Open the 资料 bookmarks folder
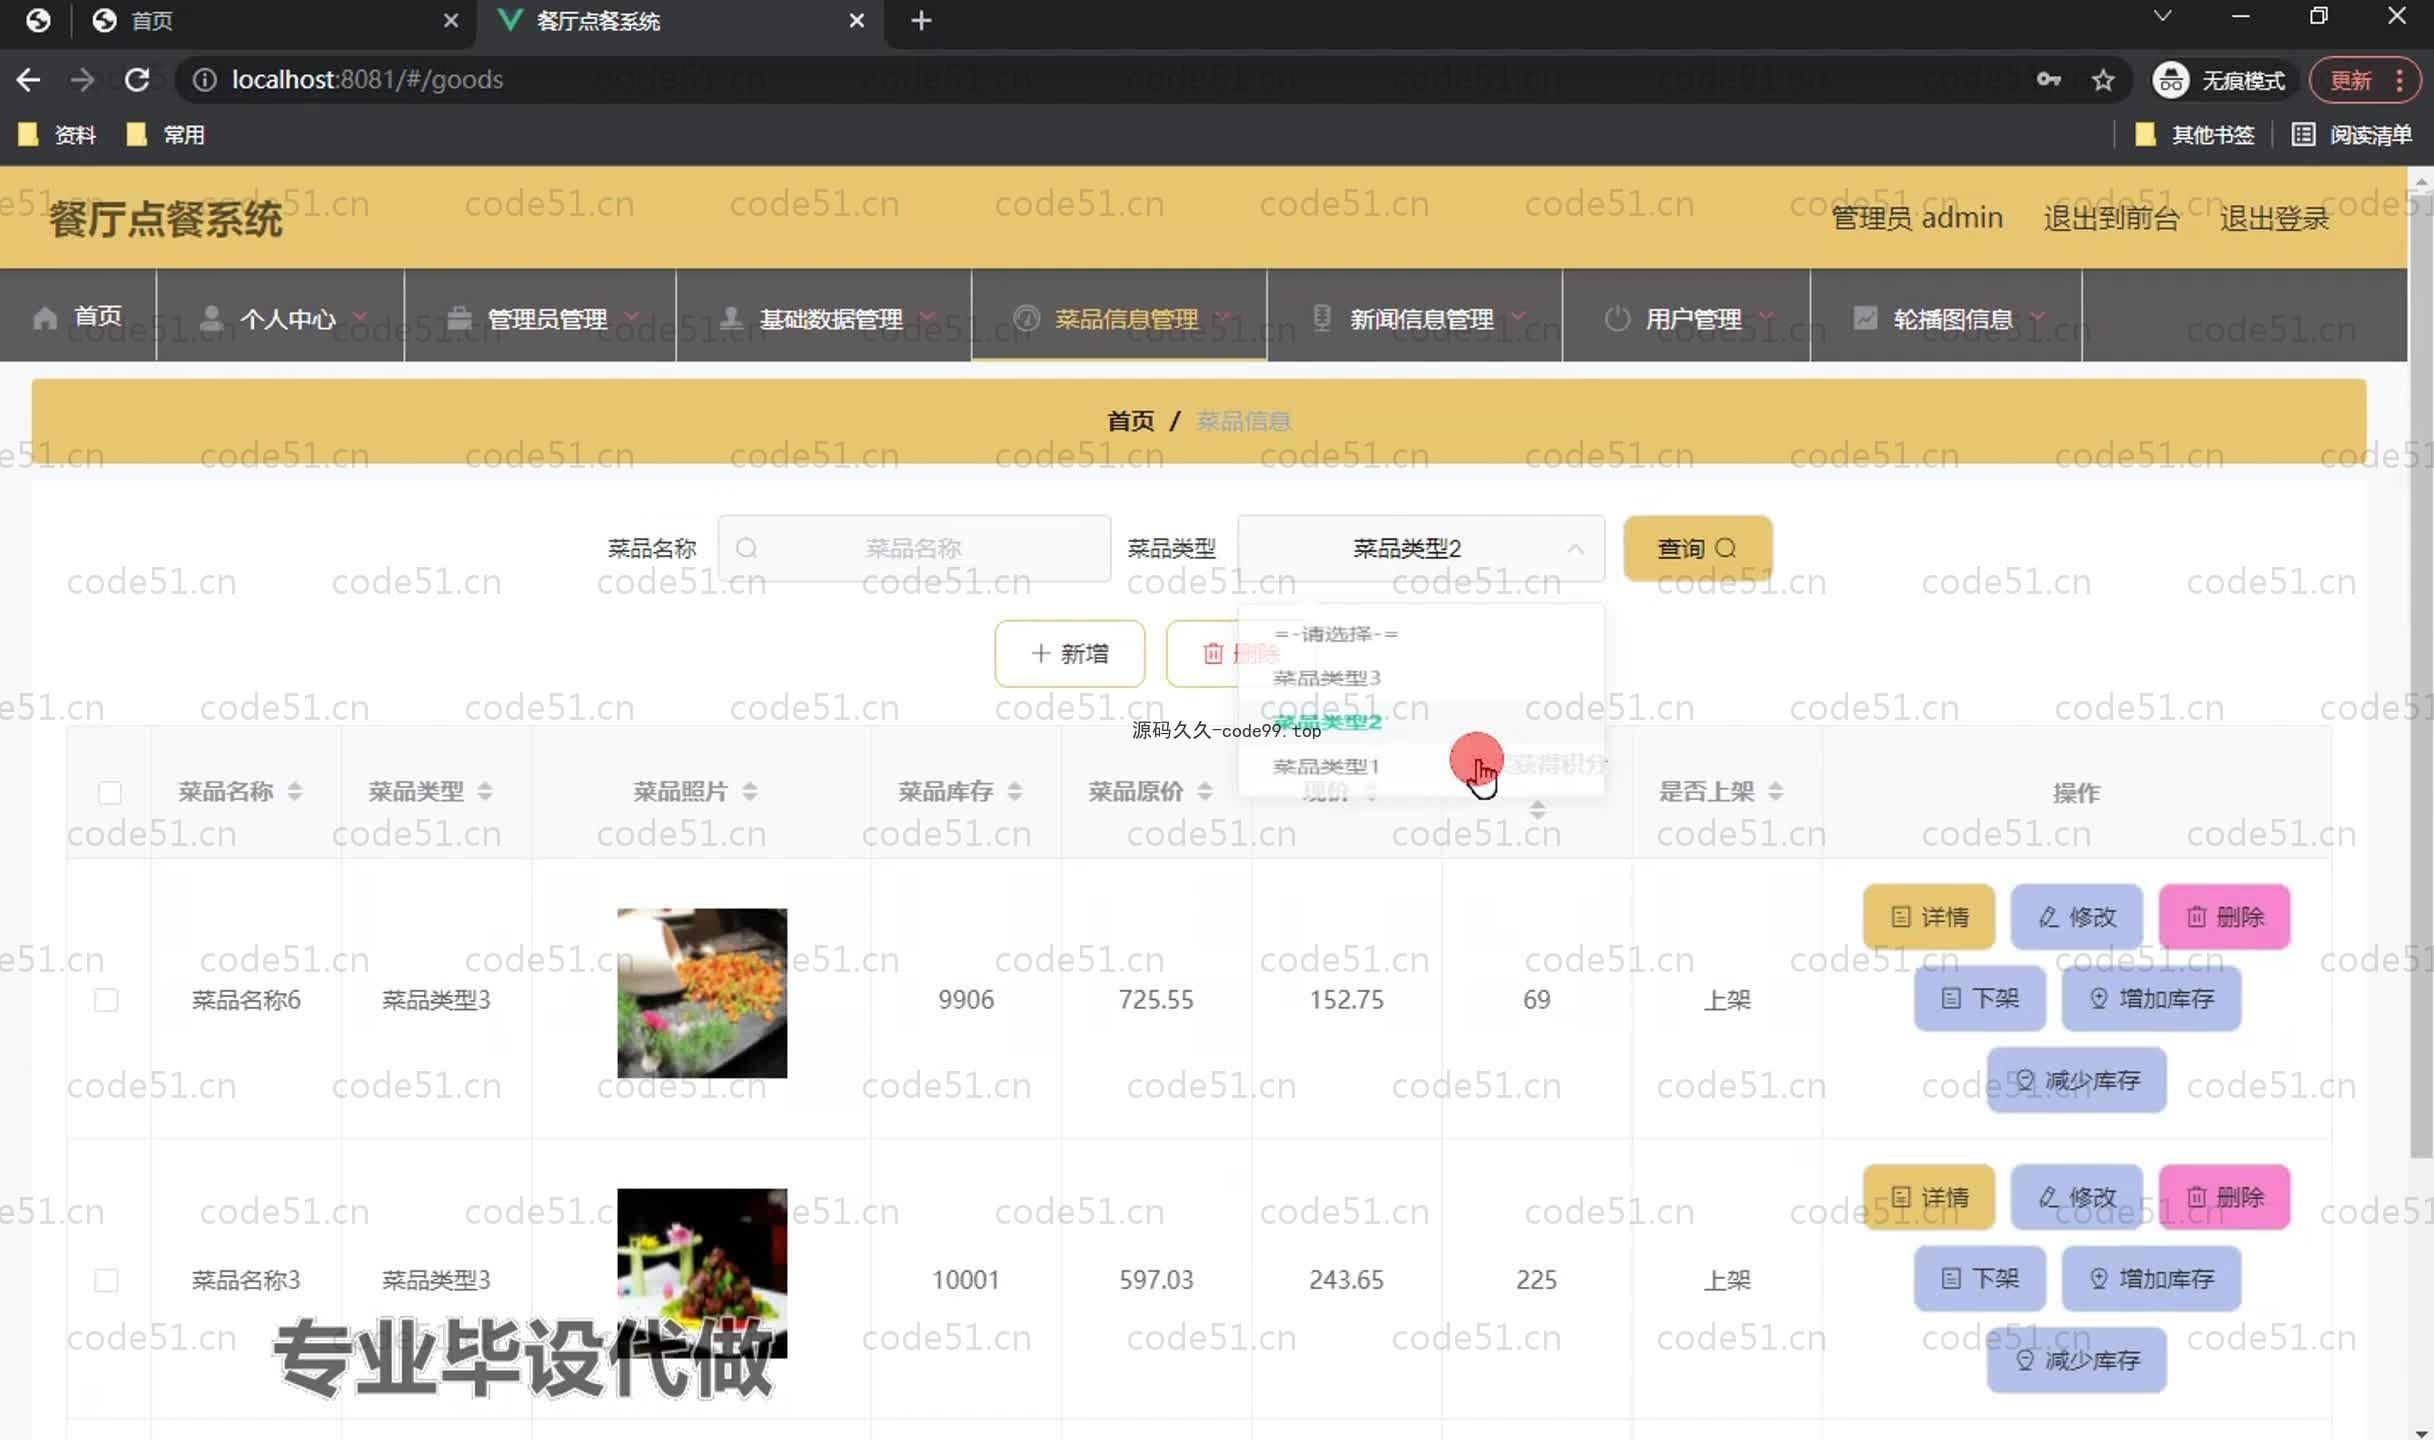This screenshot has height=1440, width=2434. [x=58, y=134]
